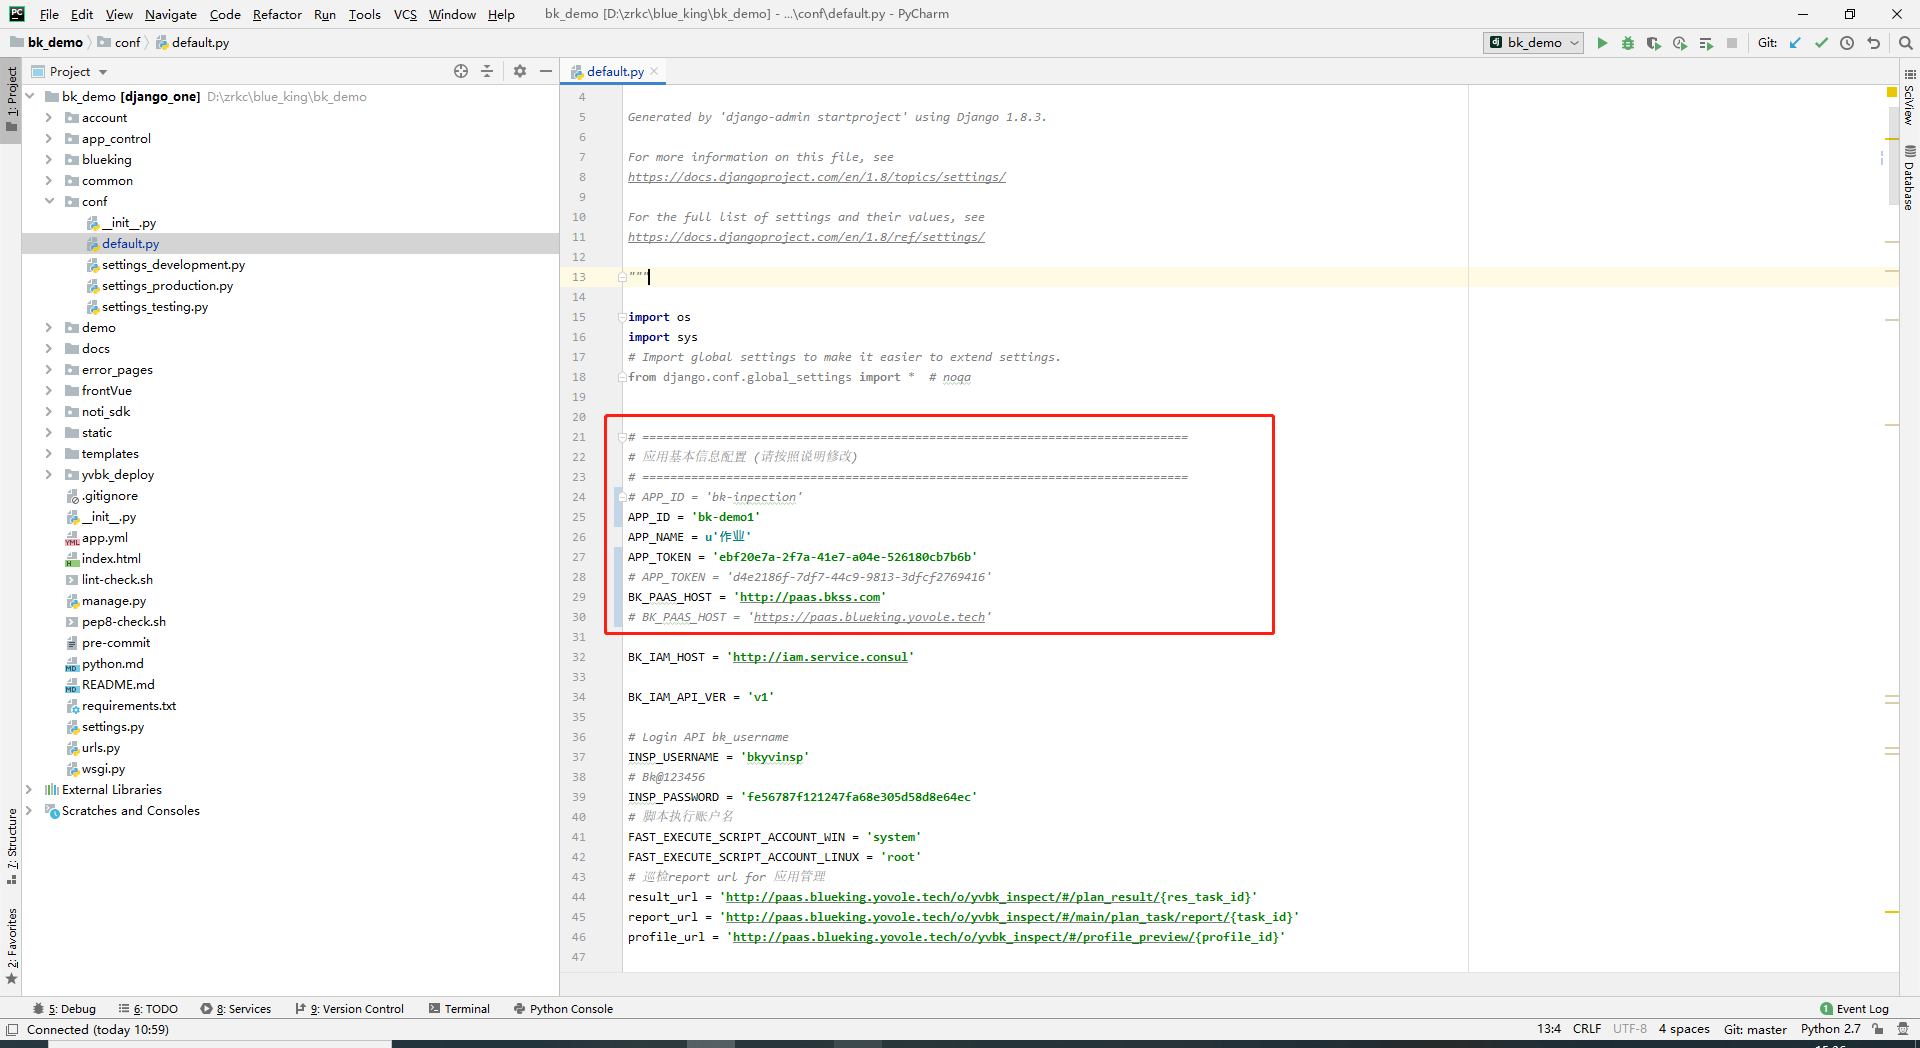Viewport: 1920px width, 1048px height.
Task: Rollback changes with undo arrow
Action: 1874,43
